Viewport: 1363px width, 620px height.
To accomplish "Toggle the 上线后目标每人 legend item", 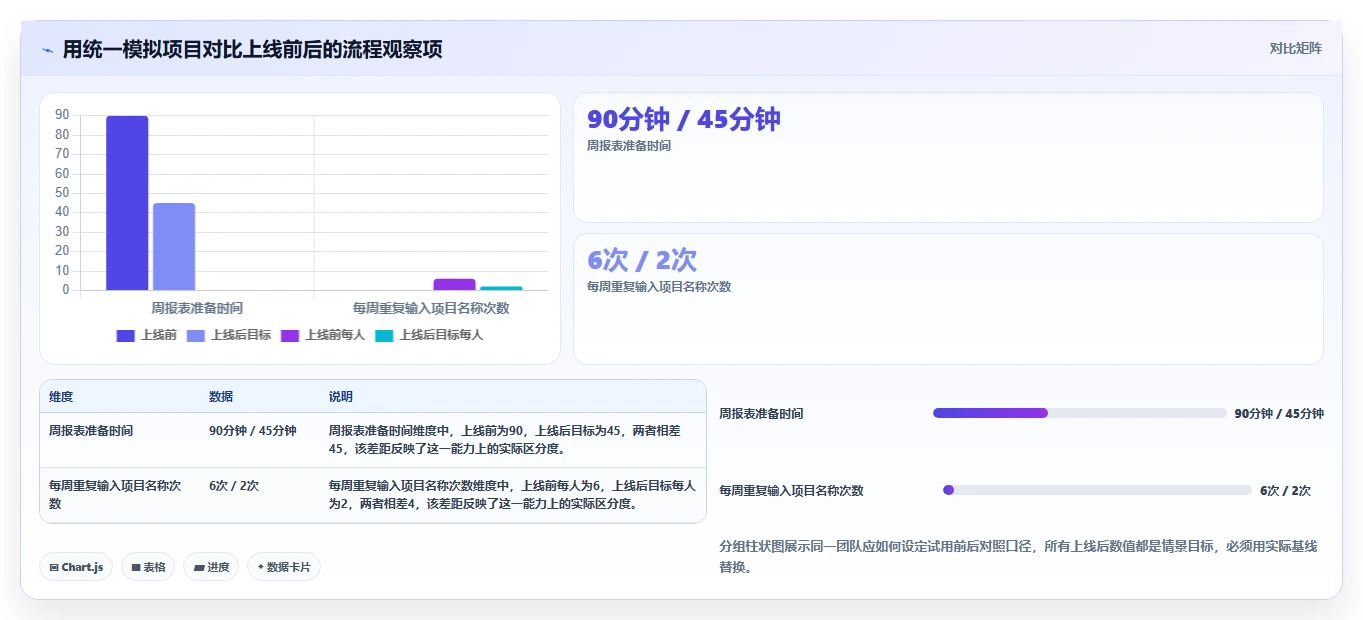I will (x=429, y=335).
